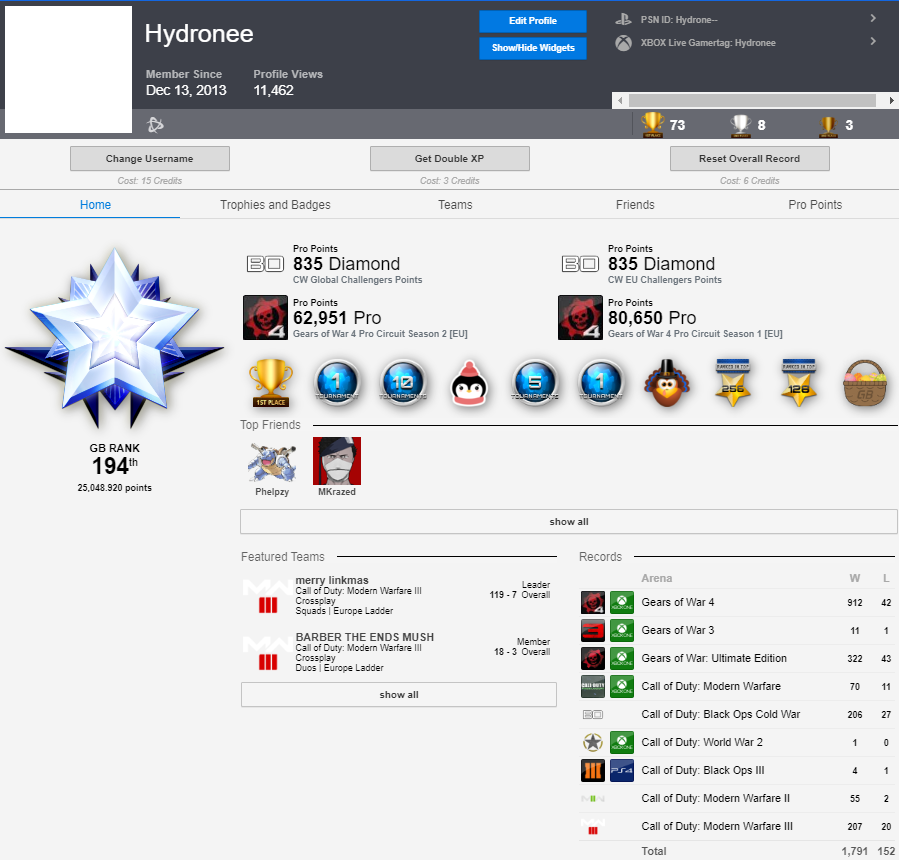The width and height of the screenshot is (899, 860).
Task: Open the BARBER THE ENDS MUSH team link
Action: (365, 637)
